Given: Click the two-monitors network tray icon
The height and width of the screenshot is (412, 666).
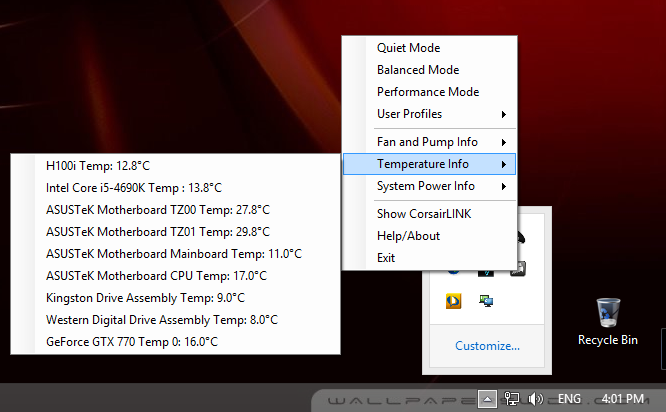Looking at the screenshot, I should click(x=486, y=301).
